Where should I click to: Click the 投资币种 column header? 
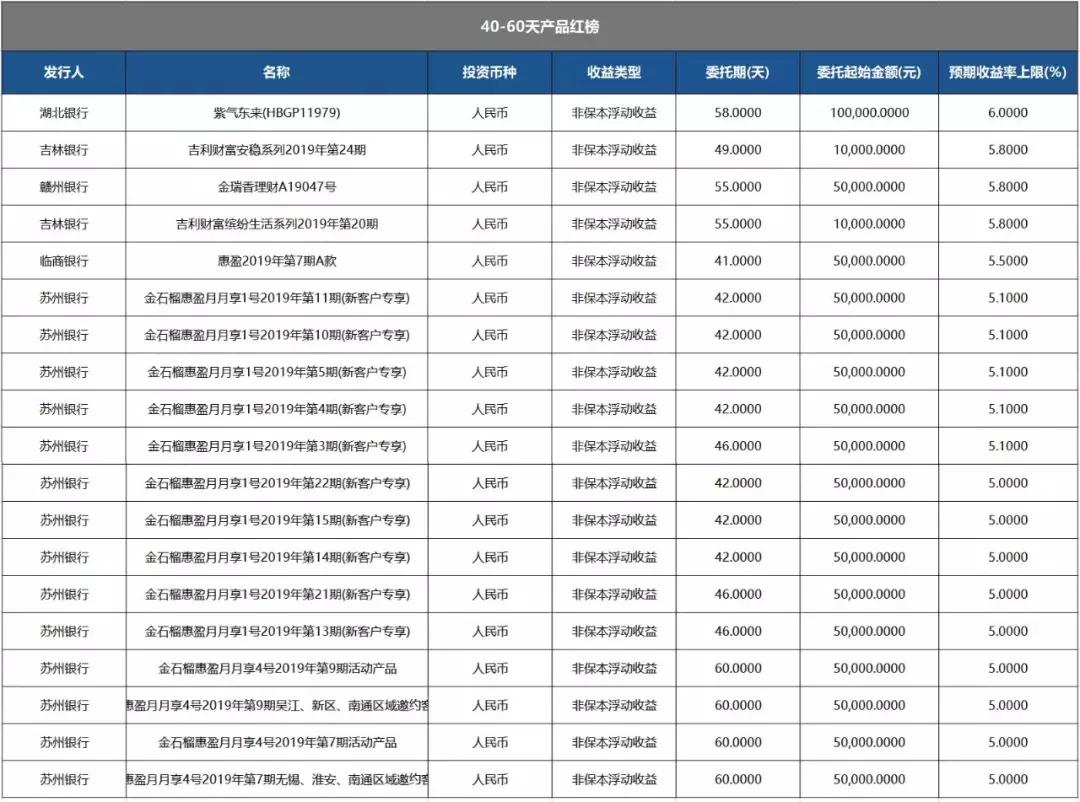pos(490,72)
